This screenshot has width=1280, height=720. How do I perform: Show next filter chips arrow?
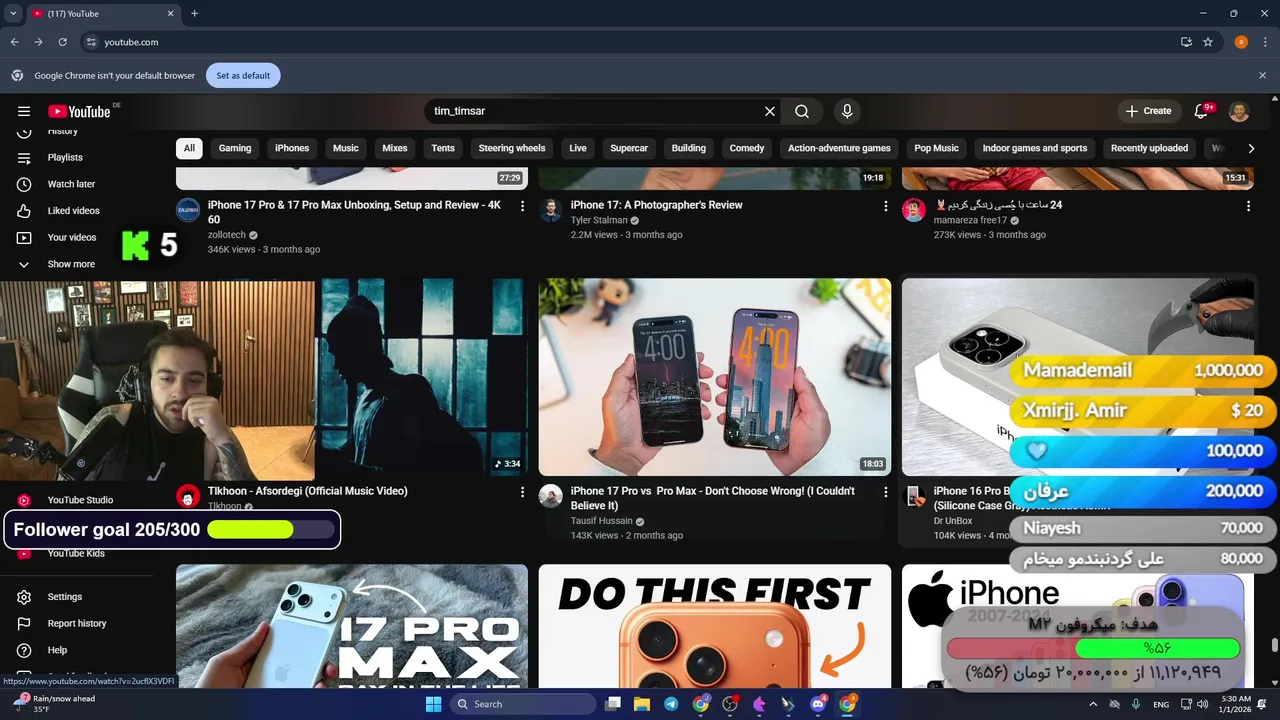(x=1251, y=148)
